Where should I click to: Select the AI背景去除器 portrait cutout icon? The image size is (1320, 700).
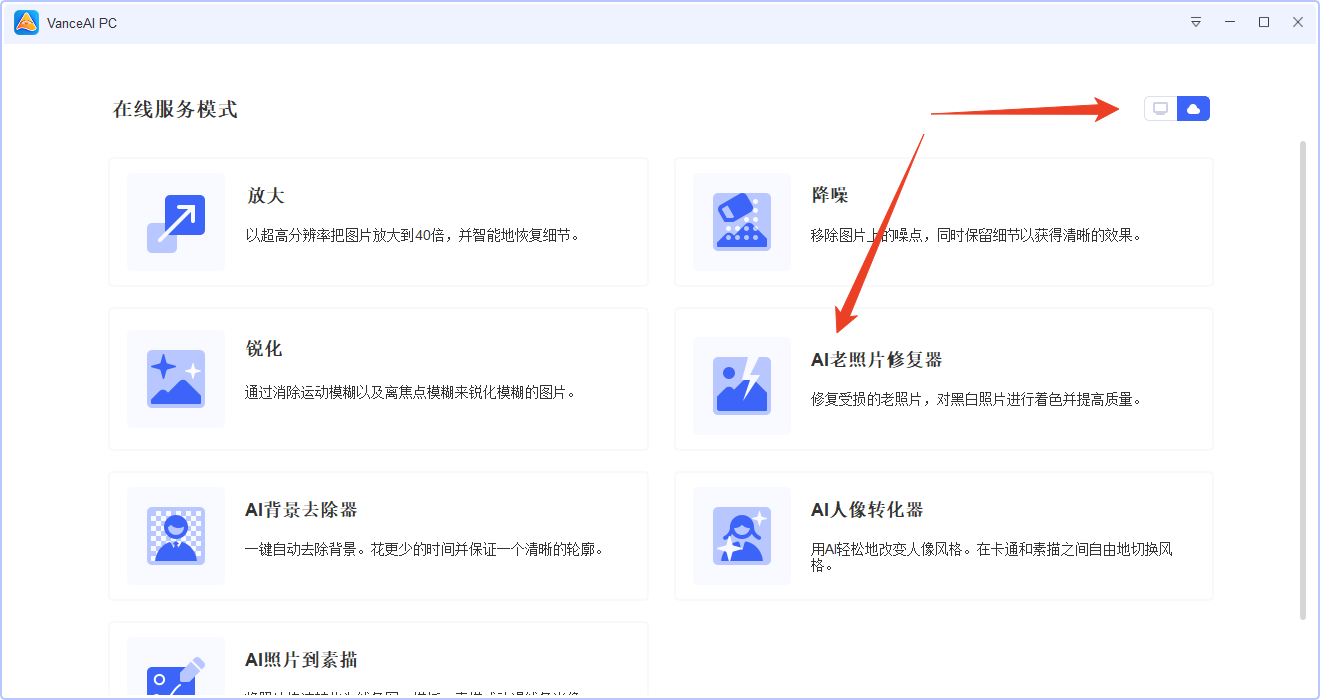click(175, 536)
